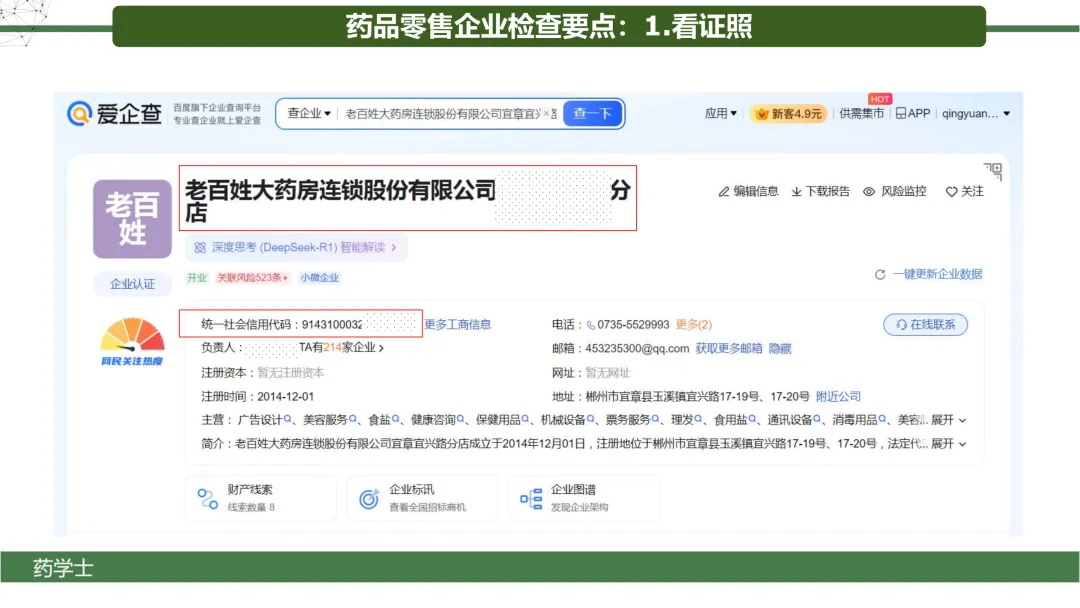Screen dimensions: 1080x608
Task: Click the 小微企业 tag
Action: [320, 277]
